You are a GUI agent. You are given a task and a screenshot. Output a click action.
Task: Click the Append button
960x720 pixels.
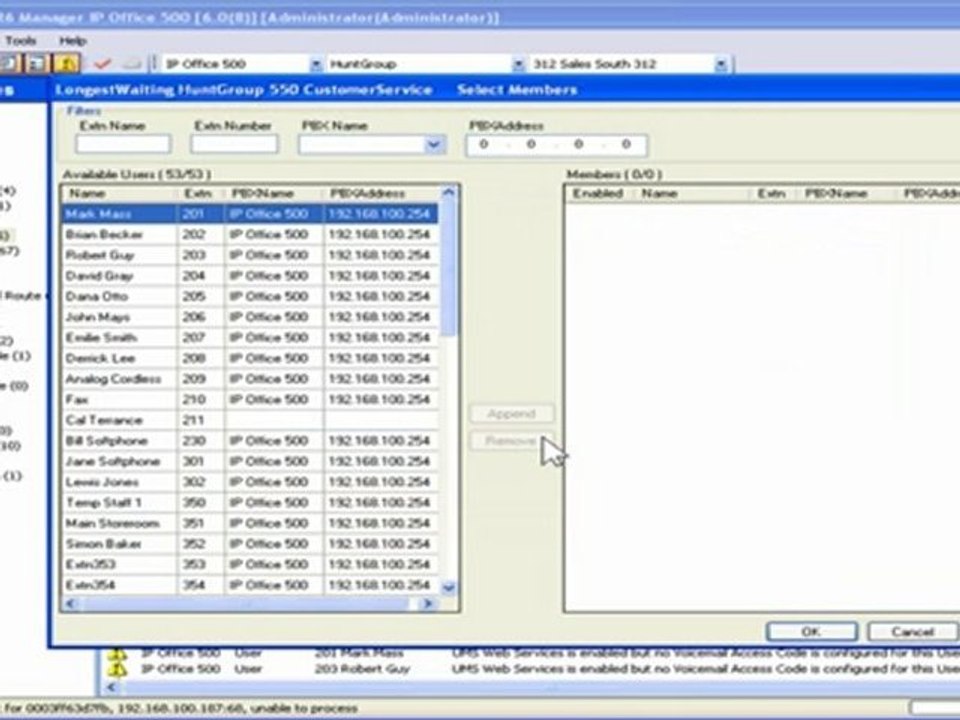click(x=512, y=414)
